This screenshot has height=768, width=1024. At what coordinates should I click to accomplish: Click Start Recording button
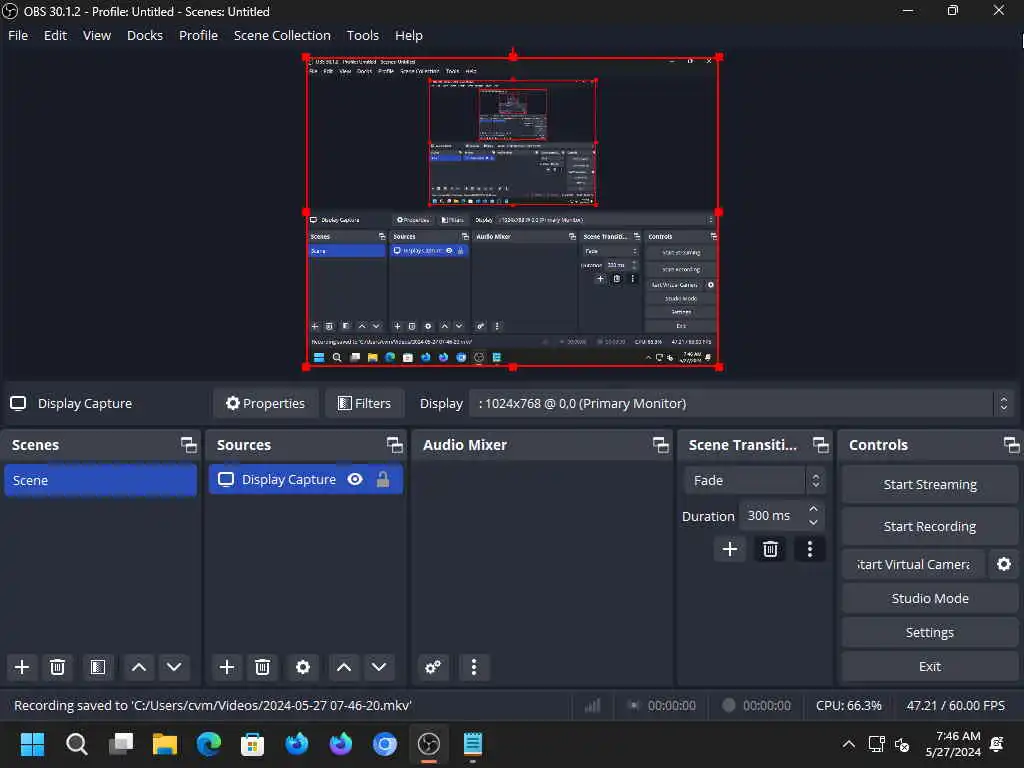pyautogui.click(x=930, y=526)
